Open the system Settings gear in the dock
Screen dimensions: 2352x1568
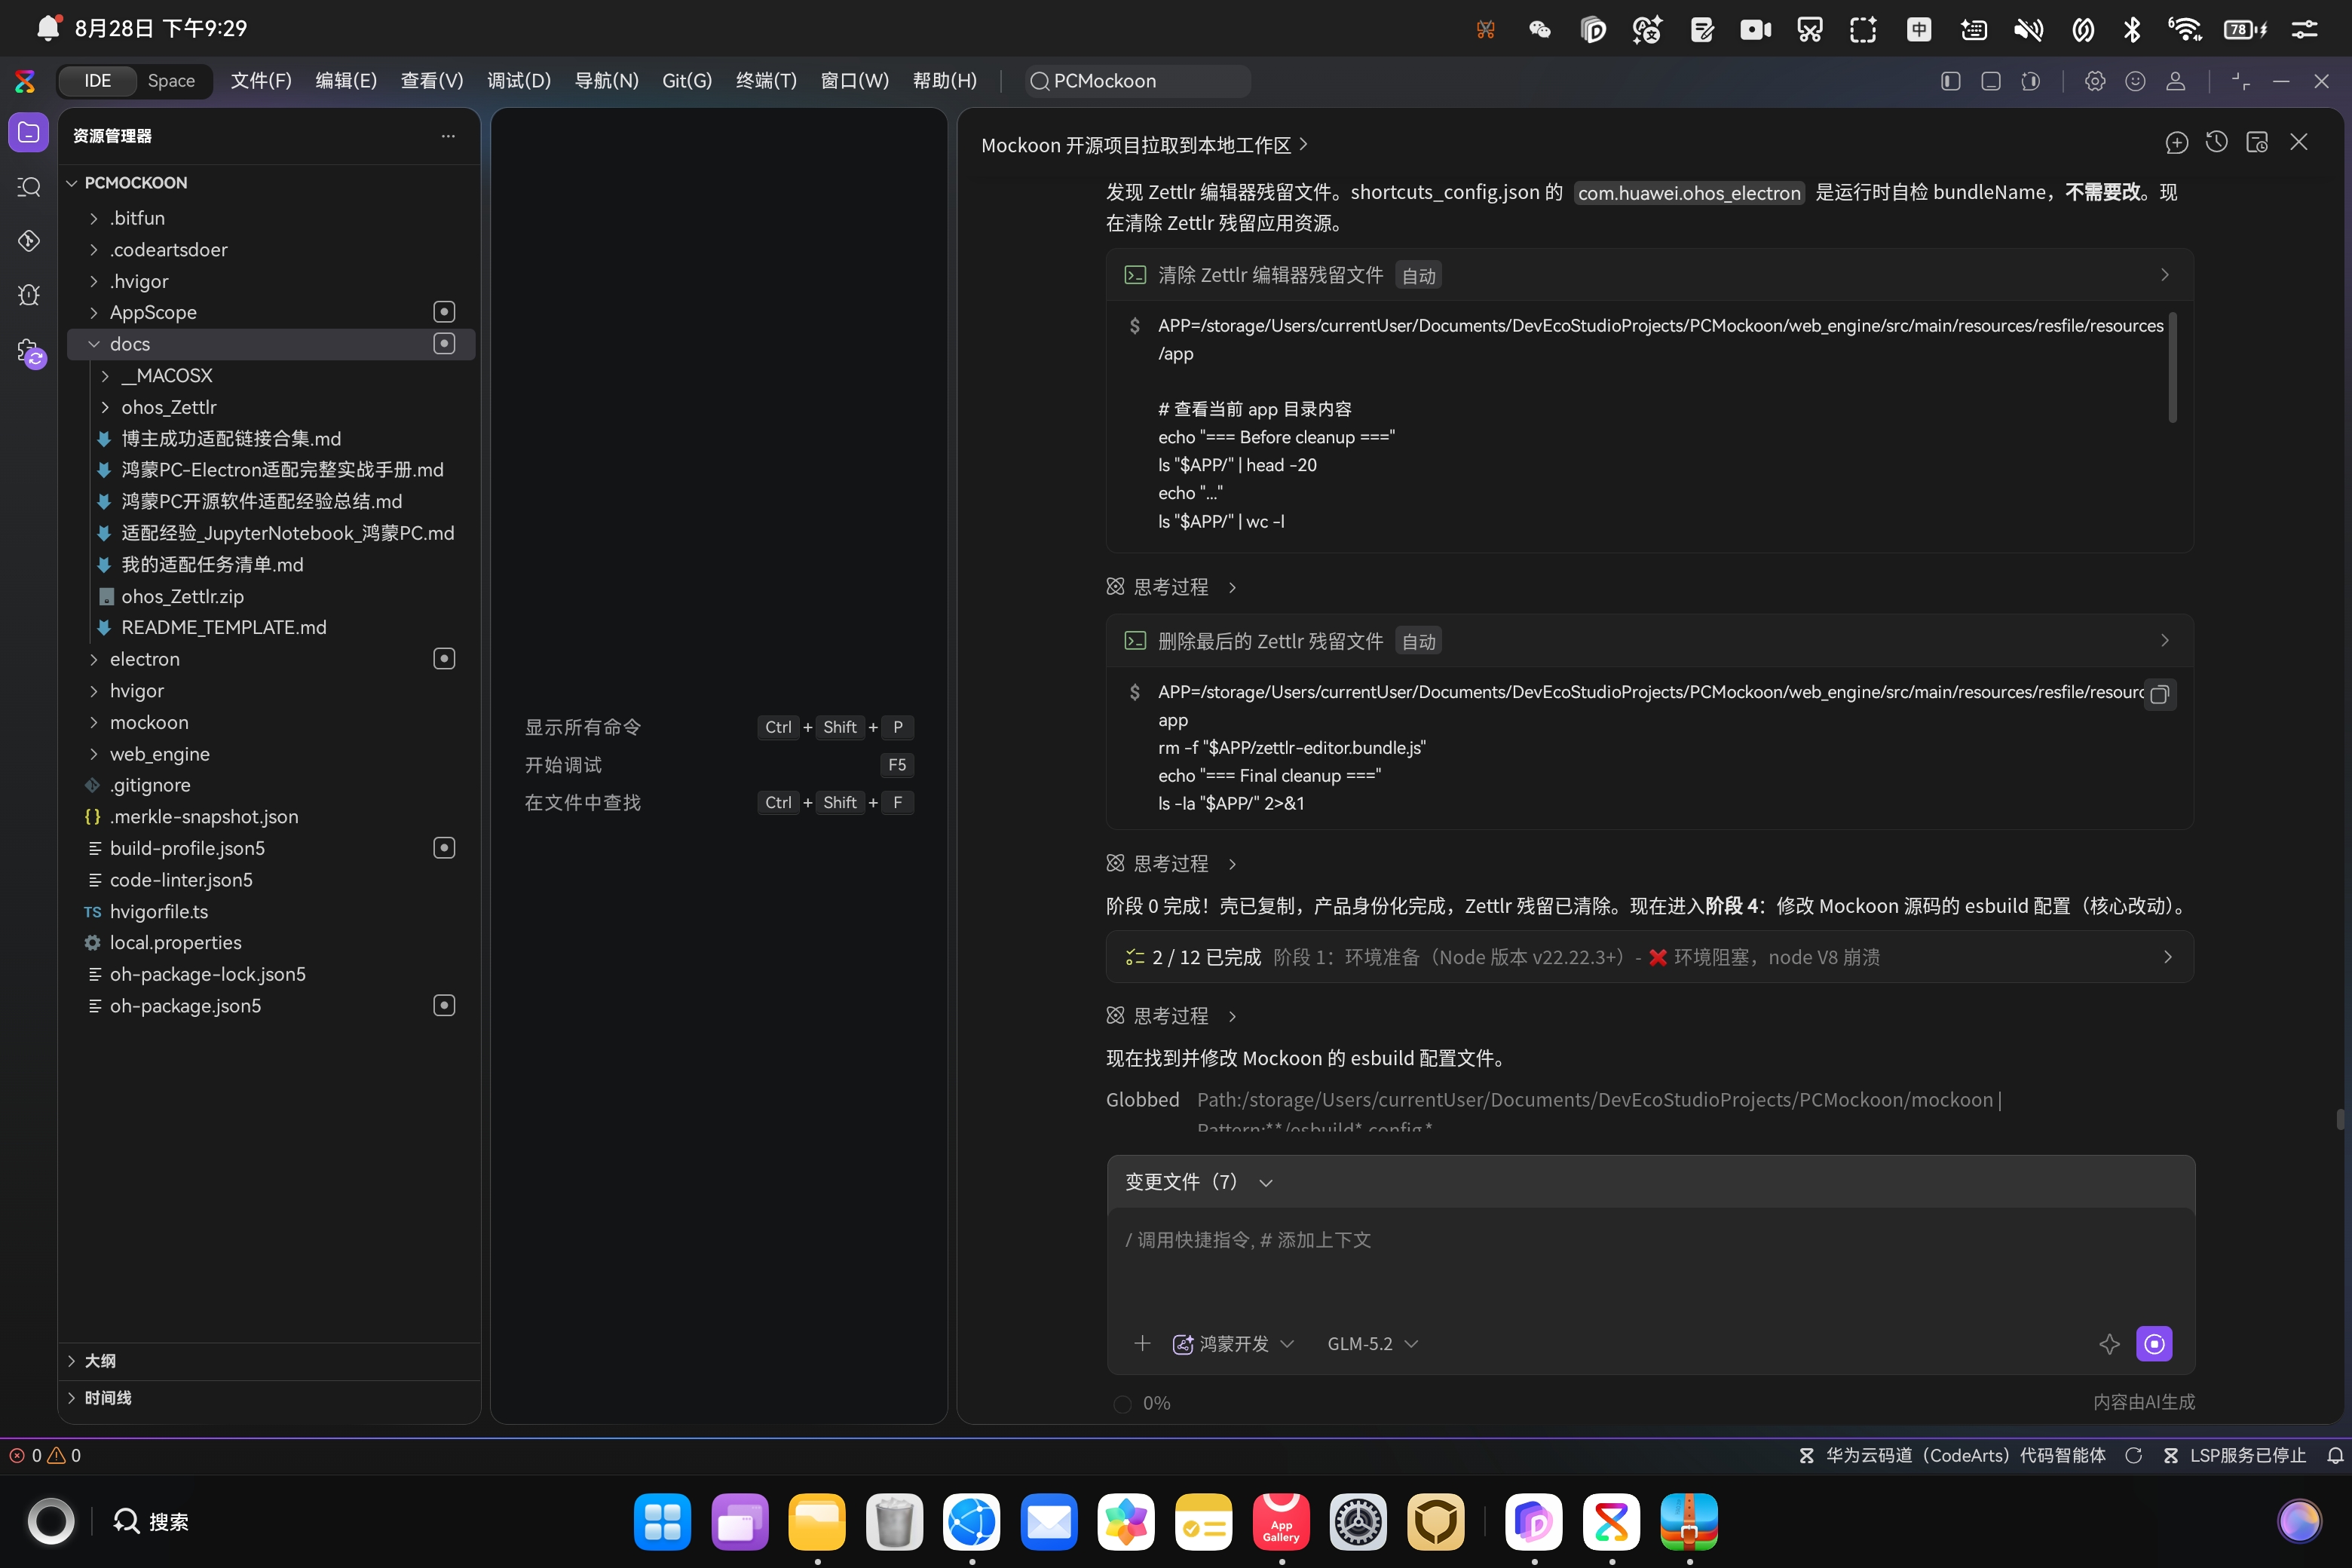(1358, 1522)
